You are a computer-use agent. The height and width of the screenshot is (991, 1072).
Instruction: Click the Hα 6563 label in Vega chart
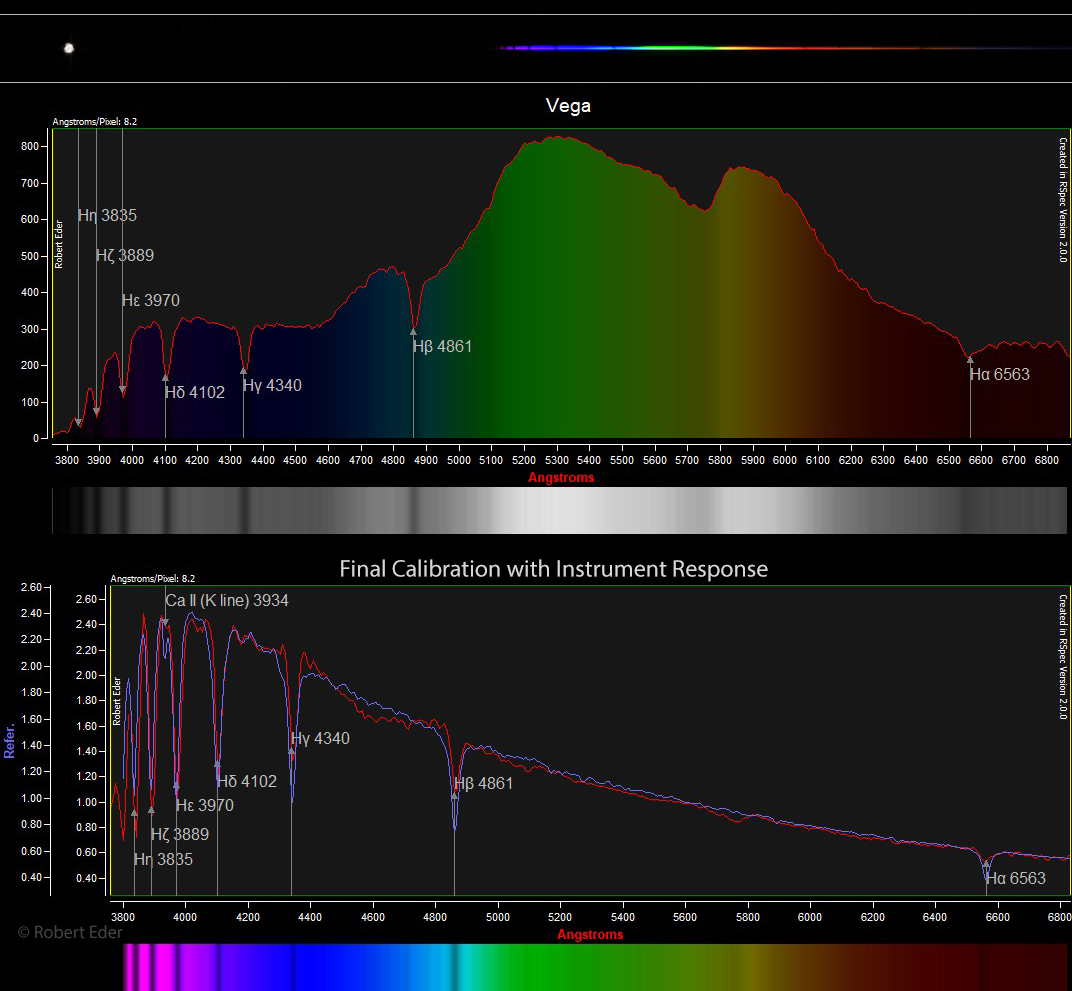point(999,375)
